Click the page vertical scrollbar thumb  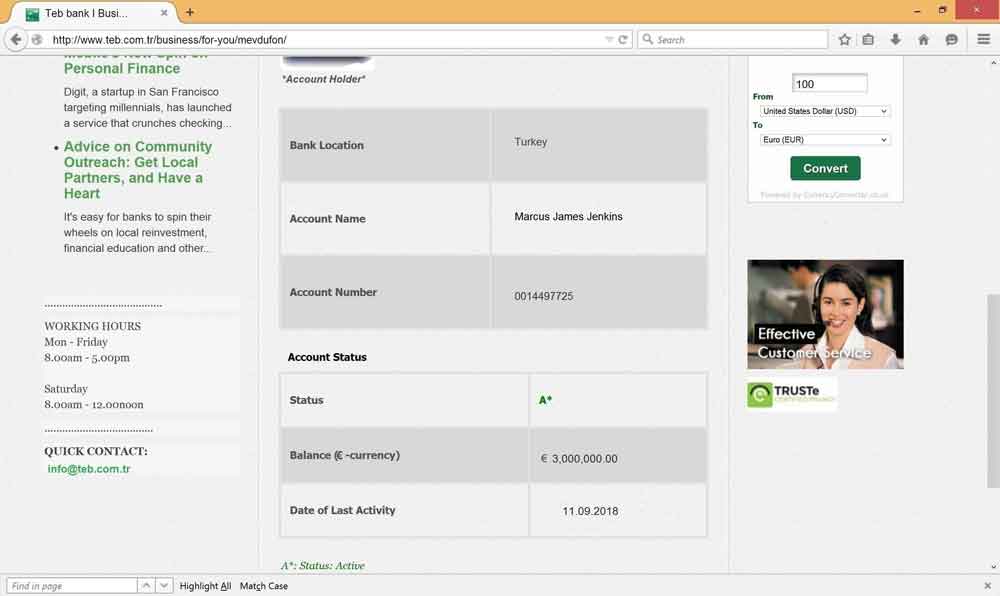tap(993, 390)
